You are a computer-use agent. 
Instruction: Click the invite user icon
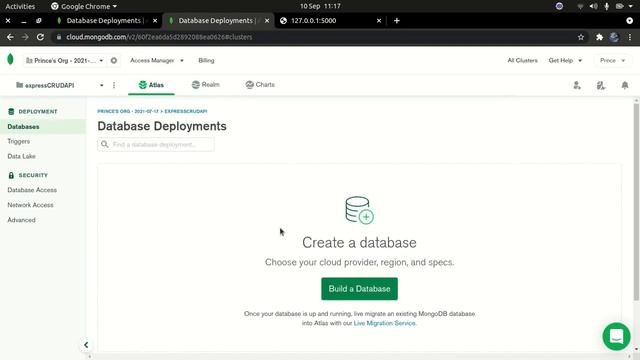pos(577,85)
